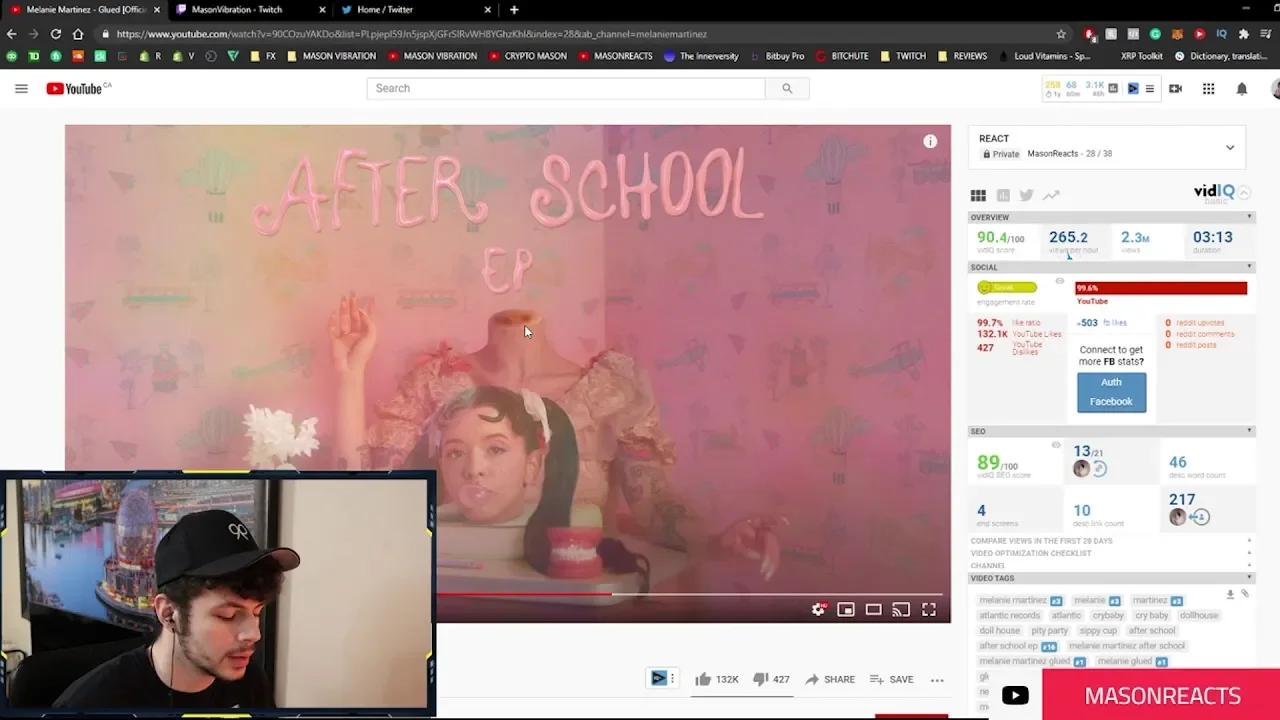Image resolution: width=1280 pixels, height=720 pixels.
Task: Click the notifications bell icon
Action: coord(1242,88)
